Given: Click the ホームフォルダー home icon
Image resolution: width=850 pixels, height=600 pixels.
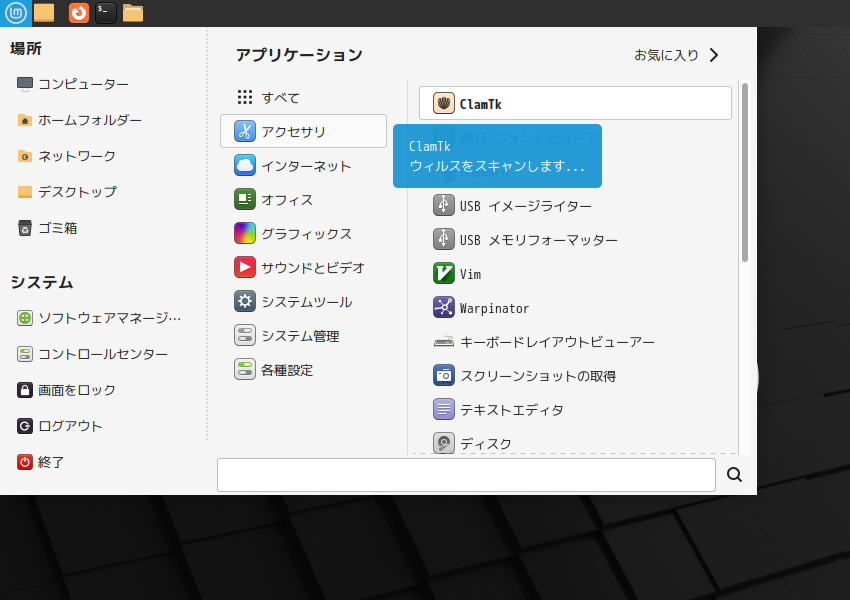Looking at the screenshot, I should coord(25,120).
